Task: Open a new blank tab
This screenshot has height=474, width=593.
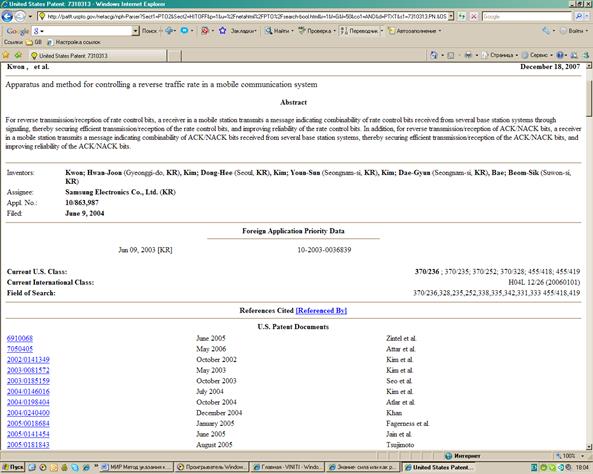Action: tap(174, 56)
